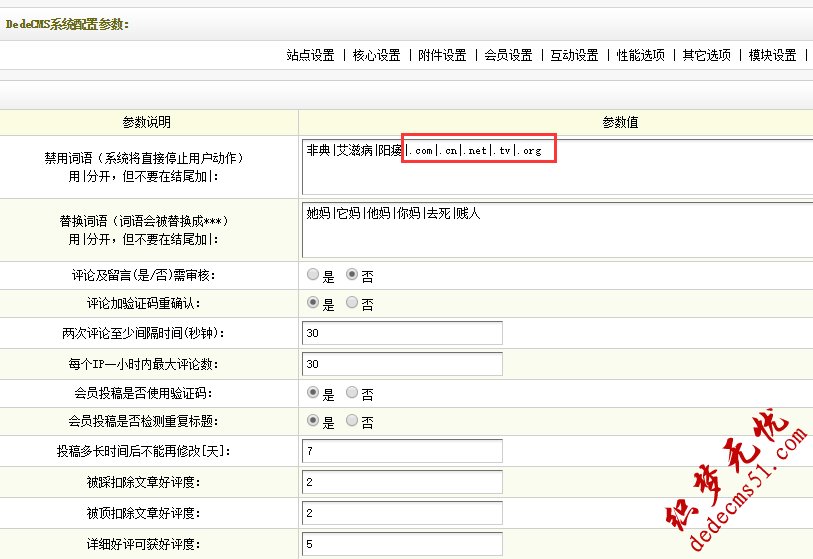Screen dimensions: 813x559
Task: Select 是 for 评论及留言需审核
Action: (x=313, y=274)
